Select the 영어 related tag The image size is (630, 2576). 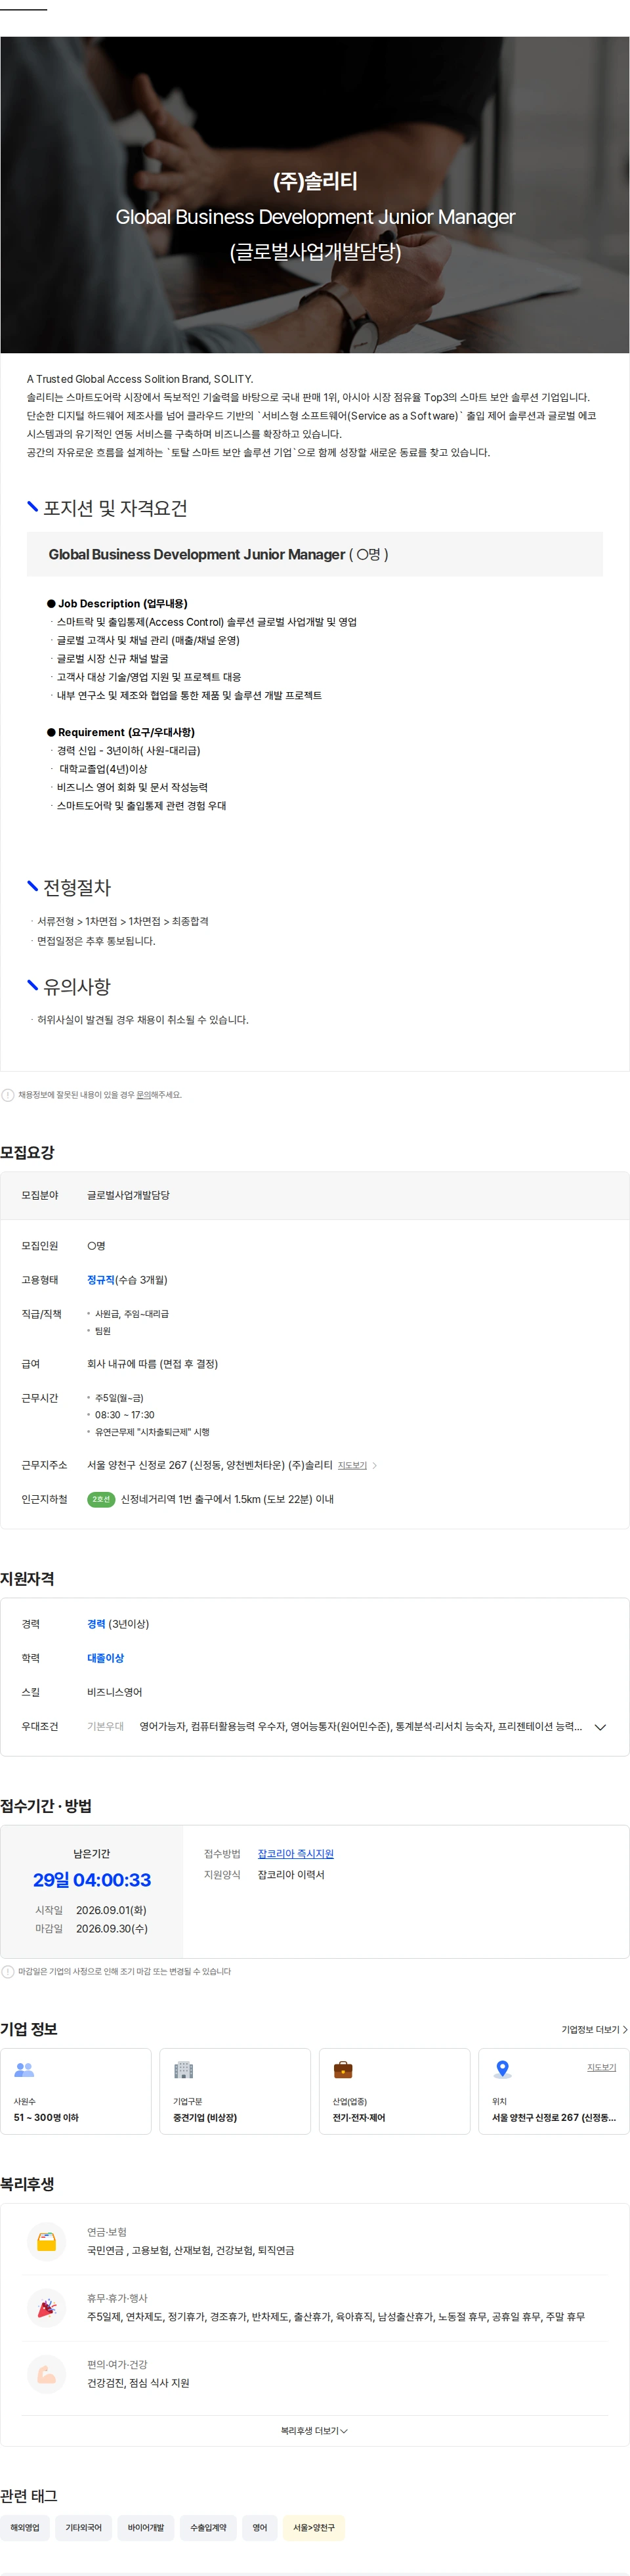pyautogui.click(x=260, y=2527)
